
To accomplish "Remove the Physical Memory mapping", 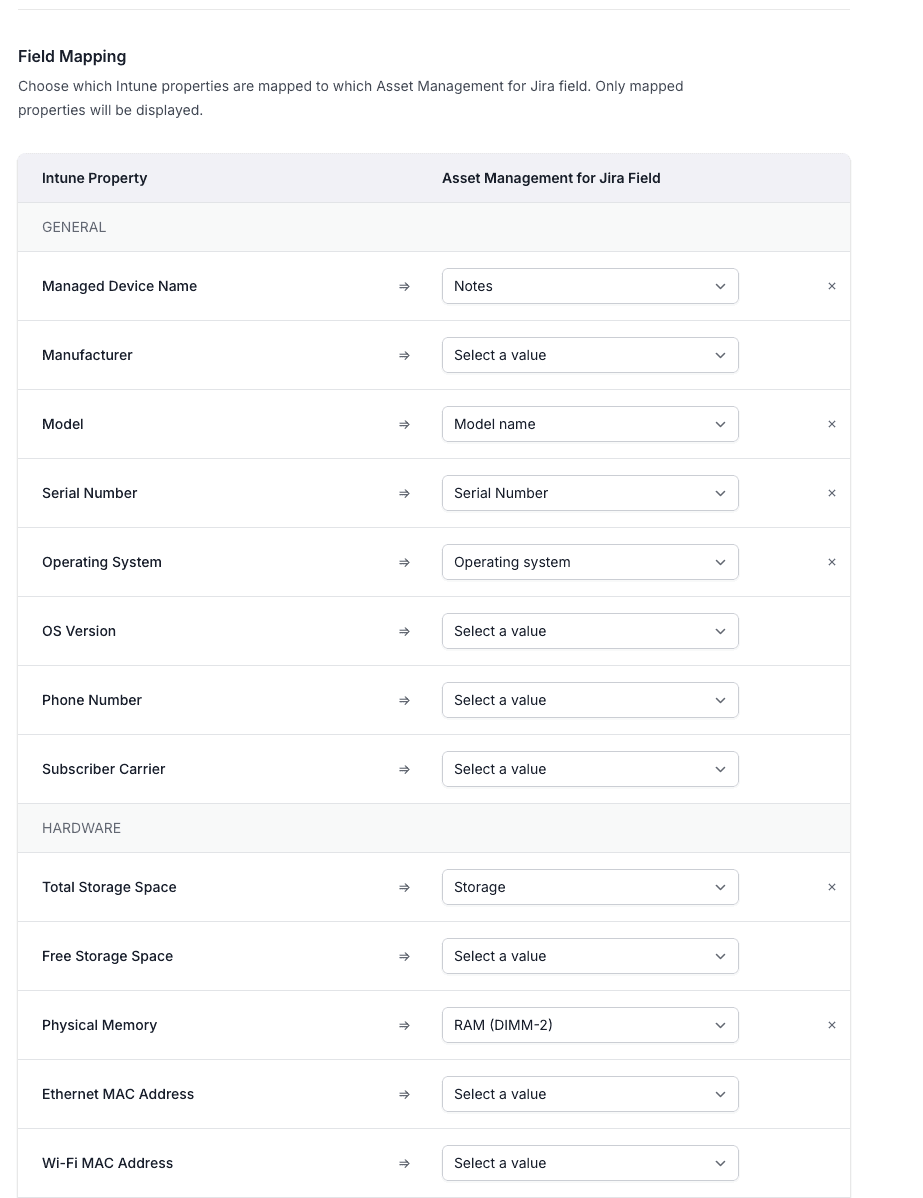I will (x=832, y=1025).
